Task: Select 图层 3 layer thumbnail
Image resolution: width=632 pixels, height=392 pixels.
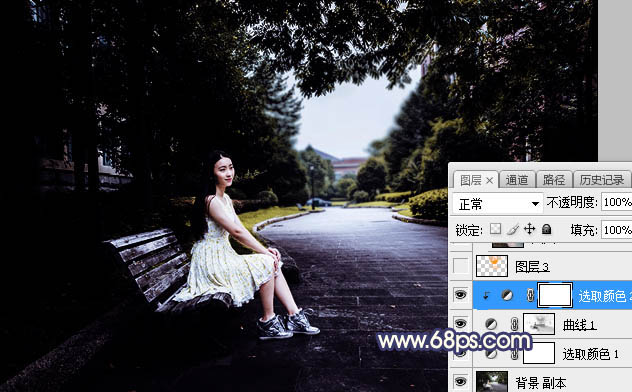Action: (x=492, y=266)
